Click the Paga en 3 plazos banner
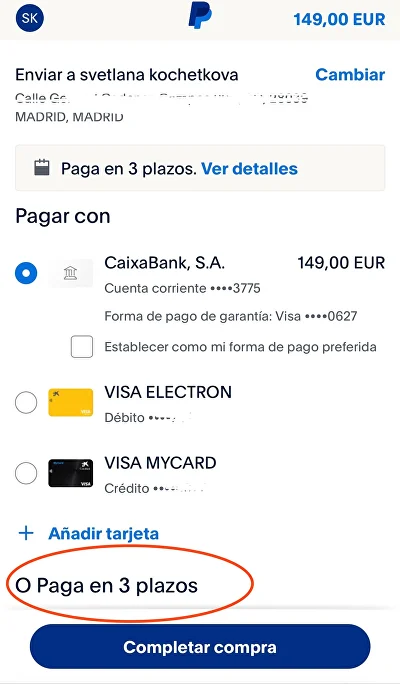 coord(200,168)
